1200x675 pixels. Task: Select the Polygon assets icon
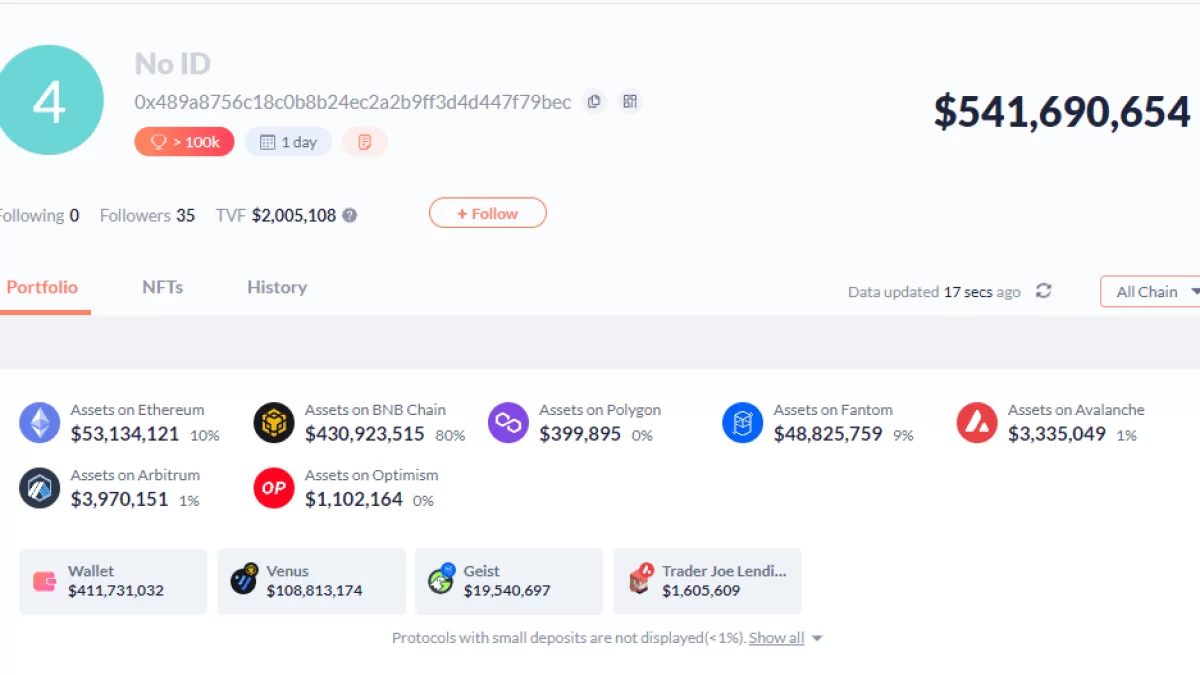point(508,423)
